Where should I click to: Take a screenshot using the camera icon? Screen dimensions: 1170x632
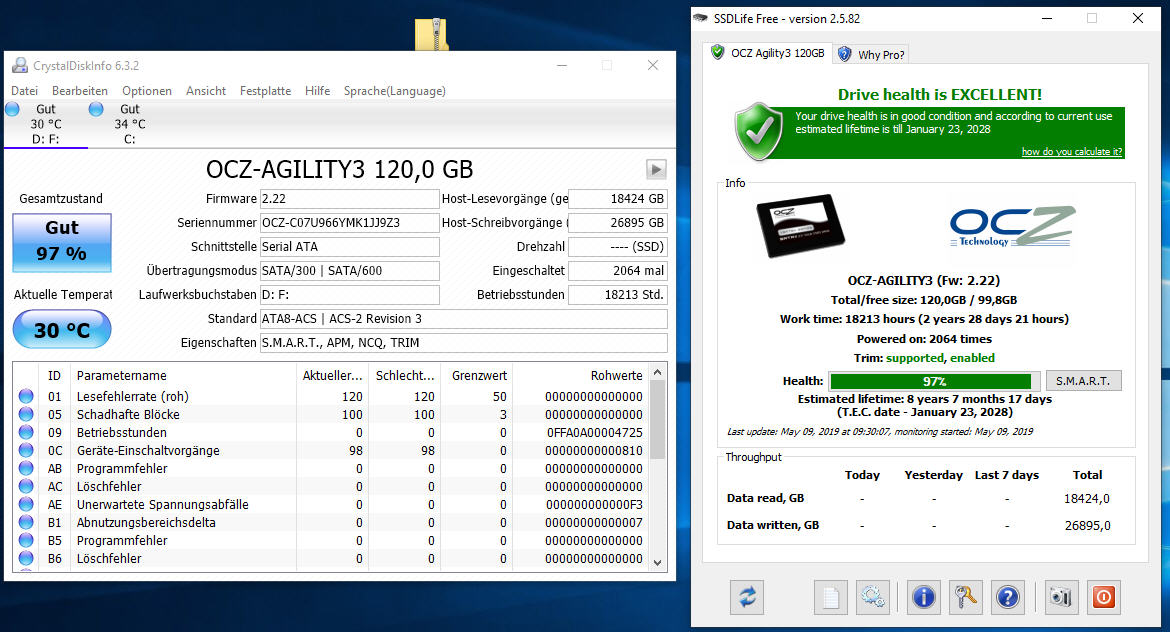click(x=1061, y=597)
